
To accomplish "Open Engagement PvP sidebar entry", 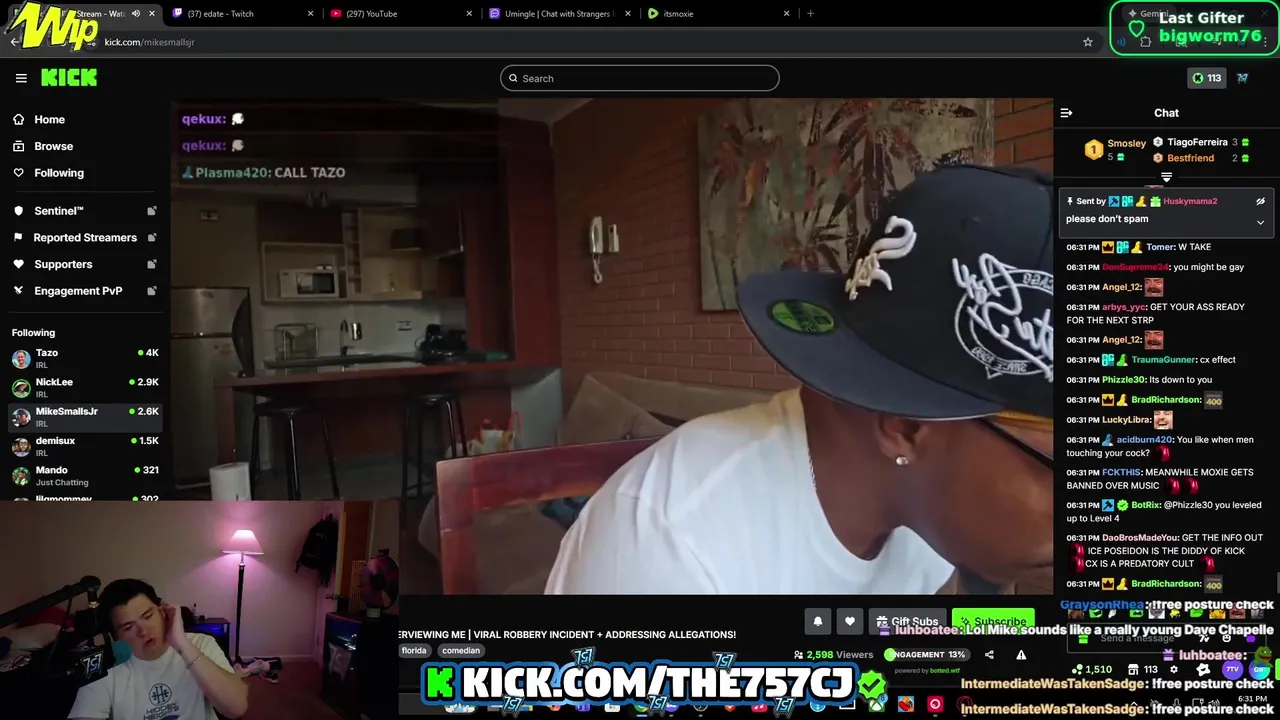I will tap(78, 291).
